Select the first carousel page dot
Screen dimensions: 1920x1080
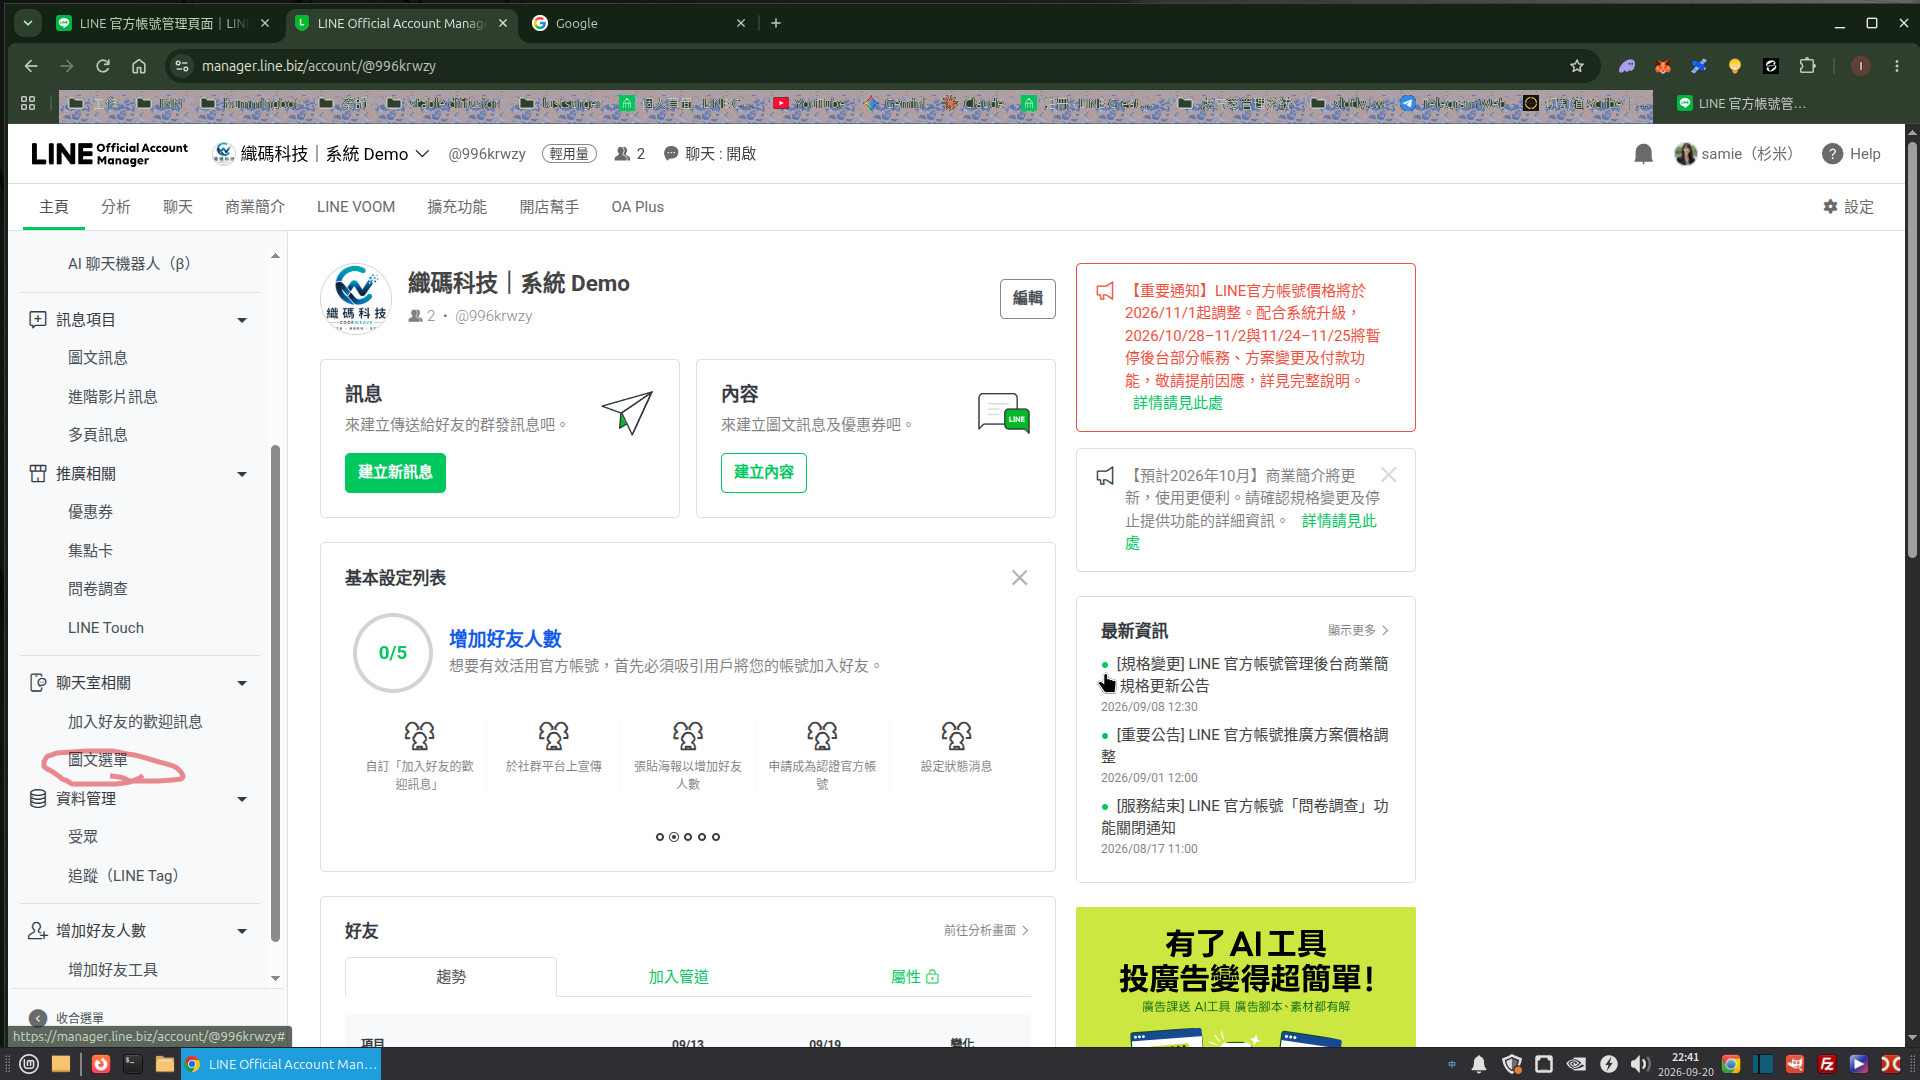click(x=660, y=837)
